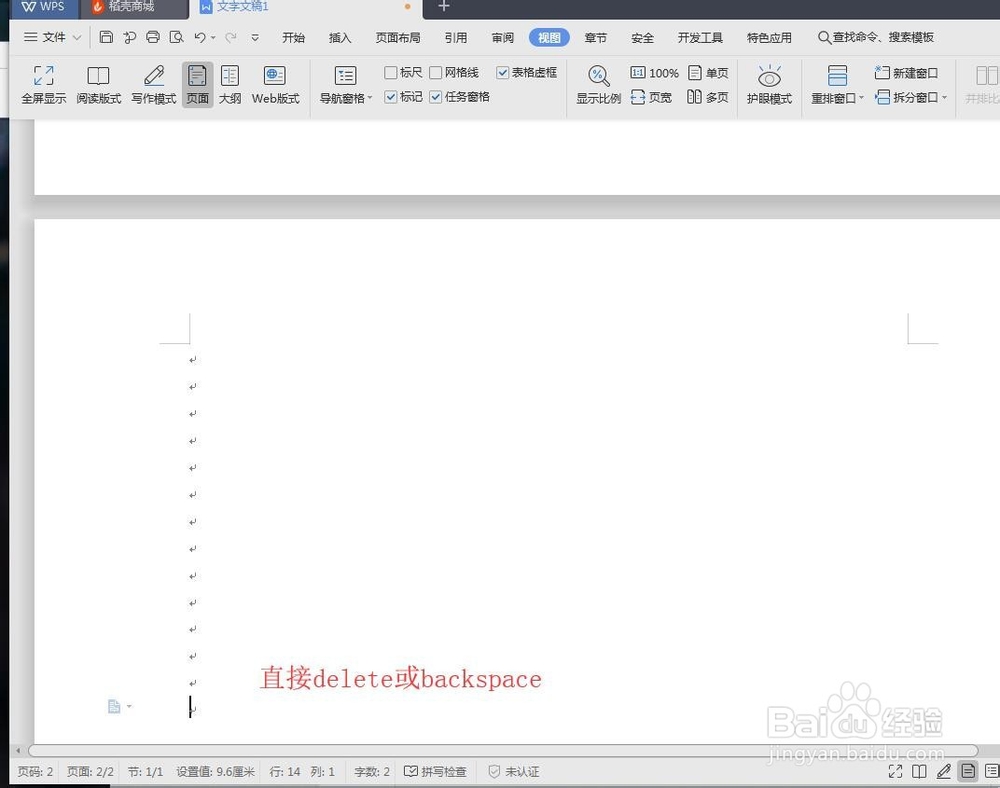The height and width of the screenshot is (788, 1000).
Task: Click the Redo arrow icon
Action: (x=231, y=38)
